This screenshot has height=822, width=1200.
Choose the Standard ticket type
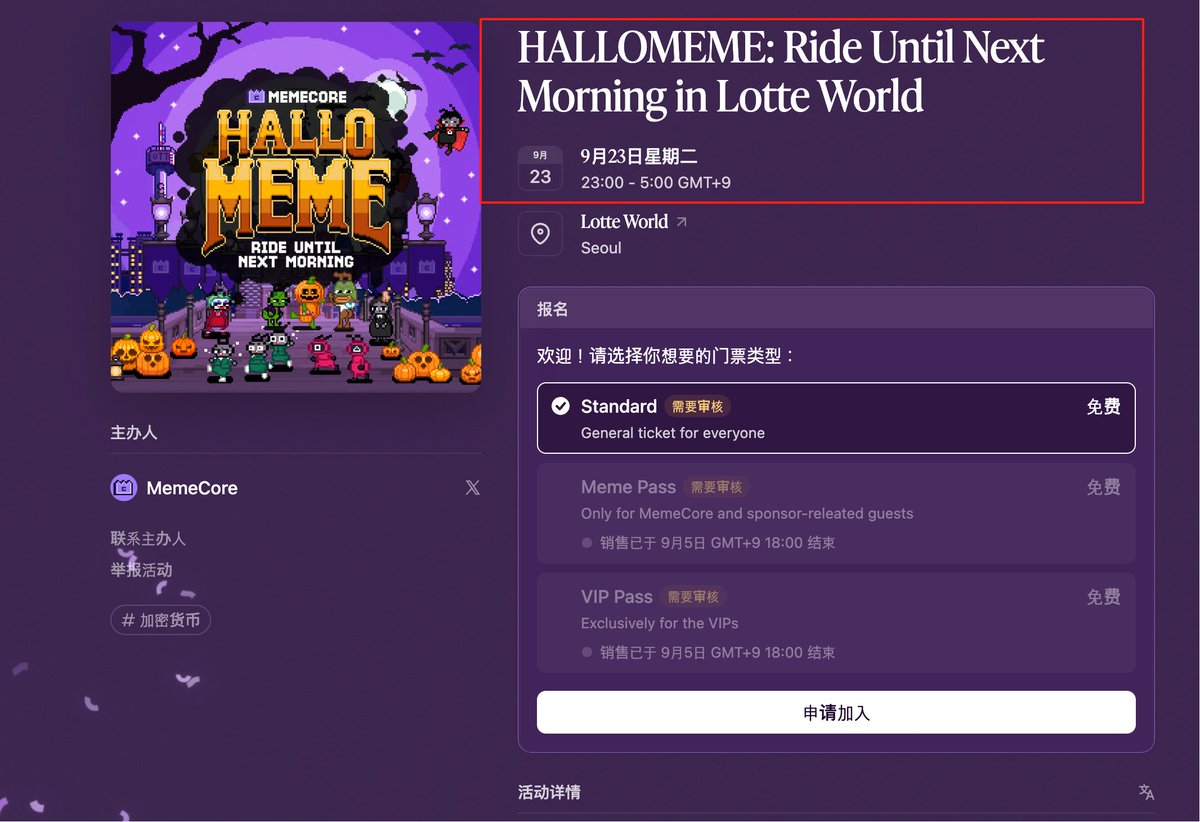pyautogui.click(x=836, y=418)
